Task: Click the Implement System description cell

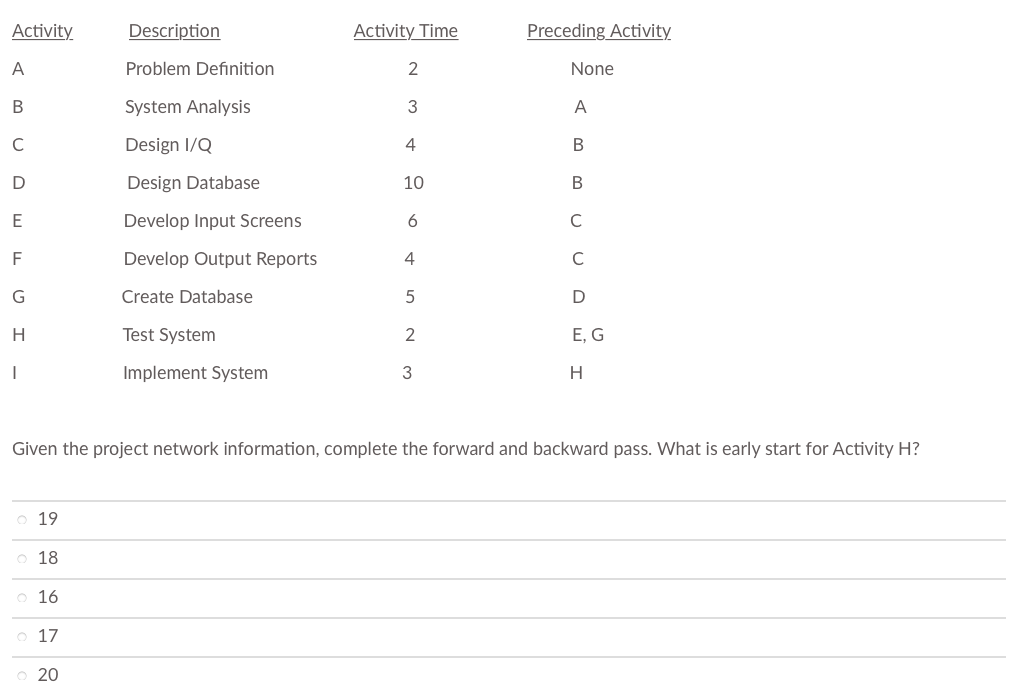Action: coord(195,373)
